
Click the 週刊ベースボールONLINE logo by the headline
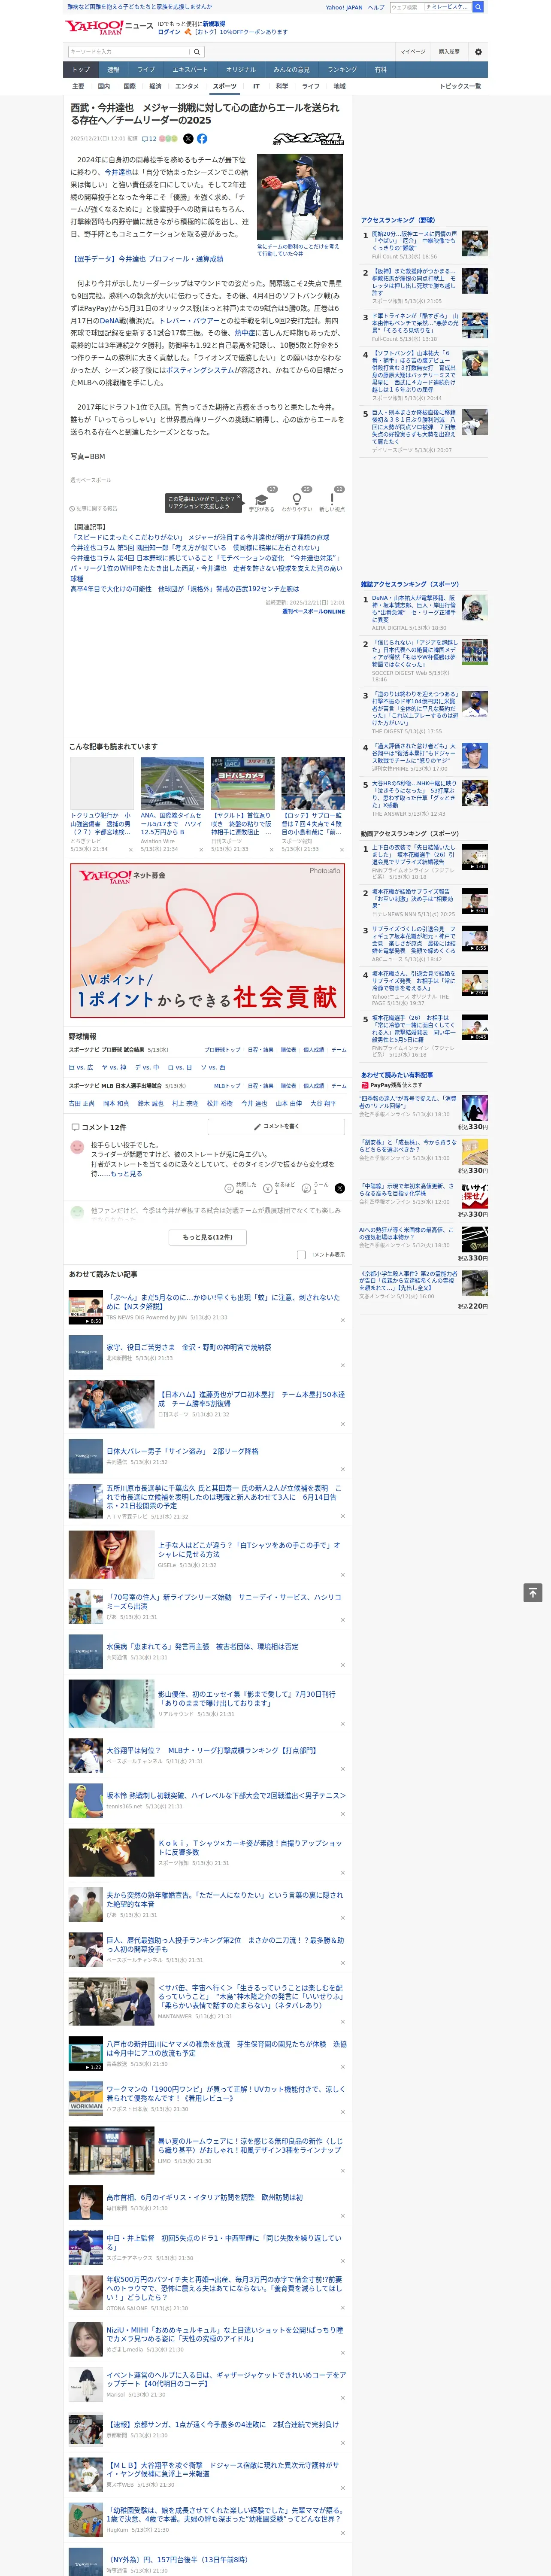point(309,139)
